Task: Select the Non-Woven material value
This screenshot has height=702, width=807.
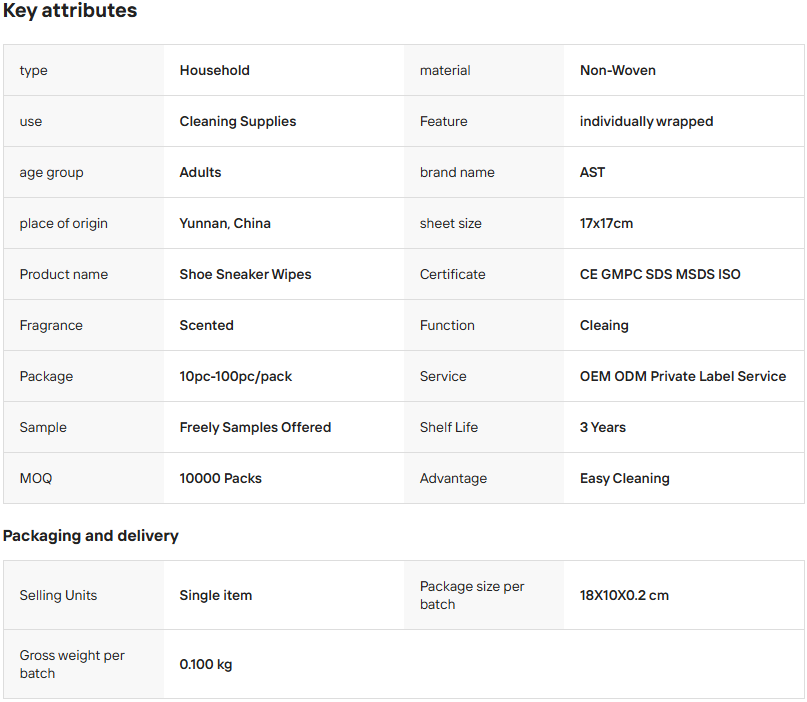Action: [618, 70]
